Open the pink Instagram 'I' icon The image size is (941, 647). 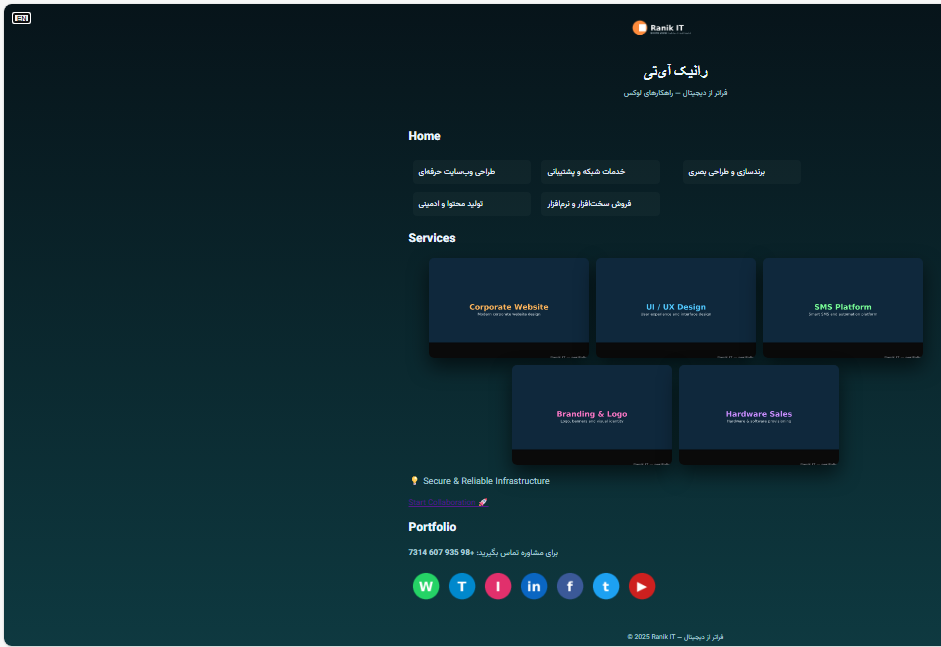point(498,586)
